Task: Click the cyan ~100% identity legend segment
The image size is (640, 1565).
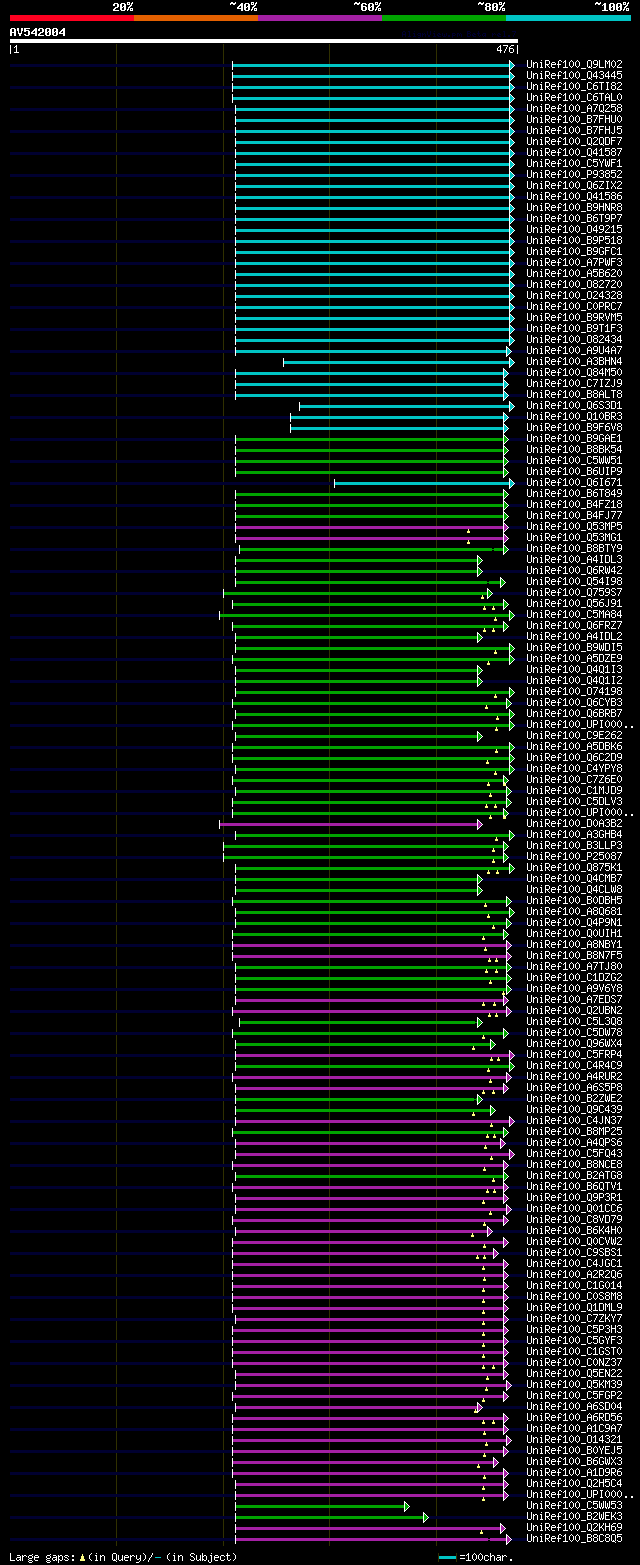Action: (x=568, y=18)
